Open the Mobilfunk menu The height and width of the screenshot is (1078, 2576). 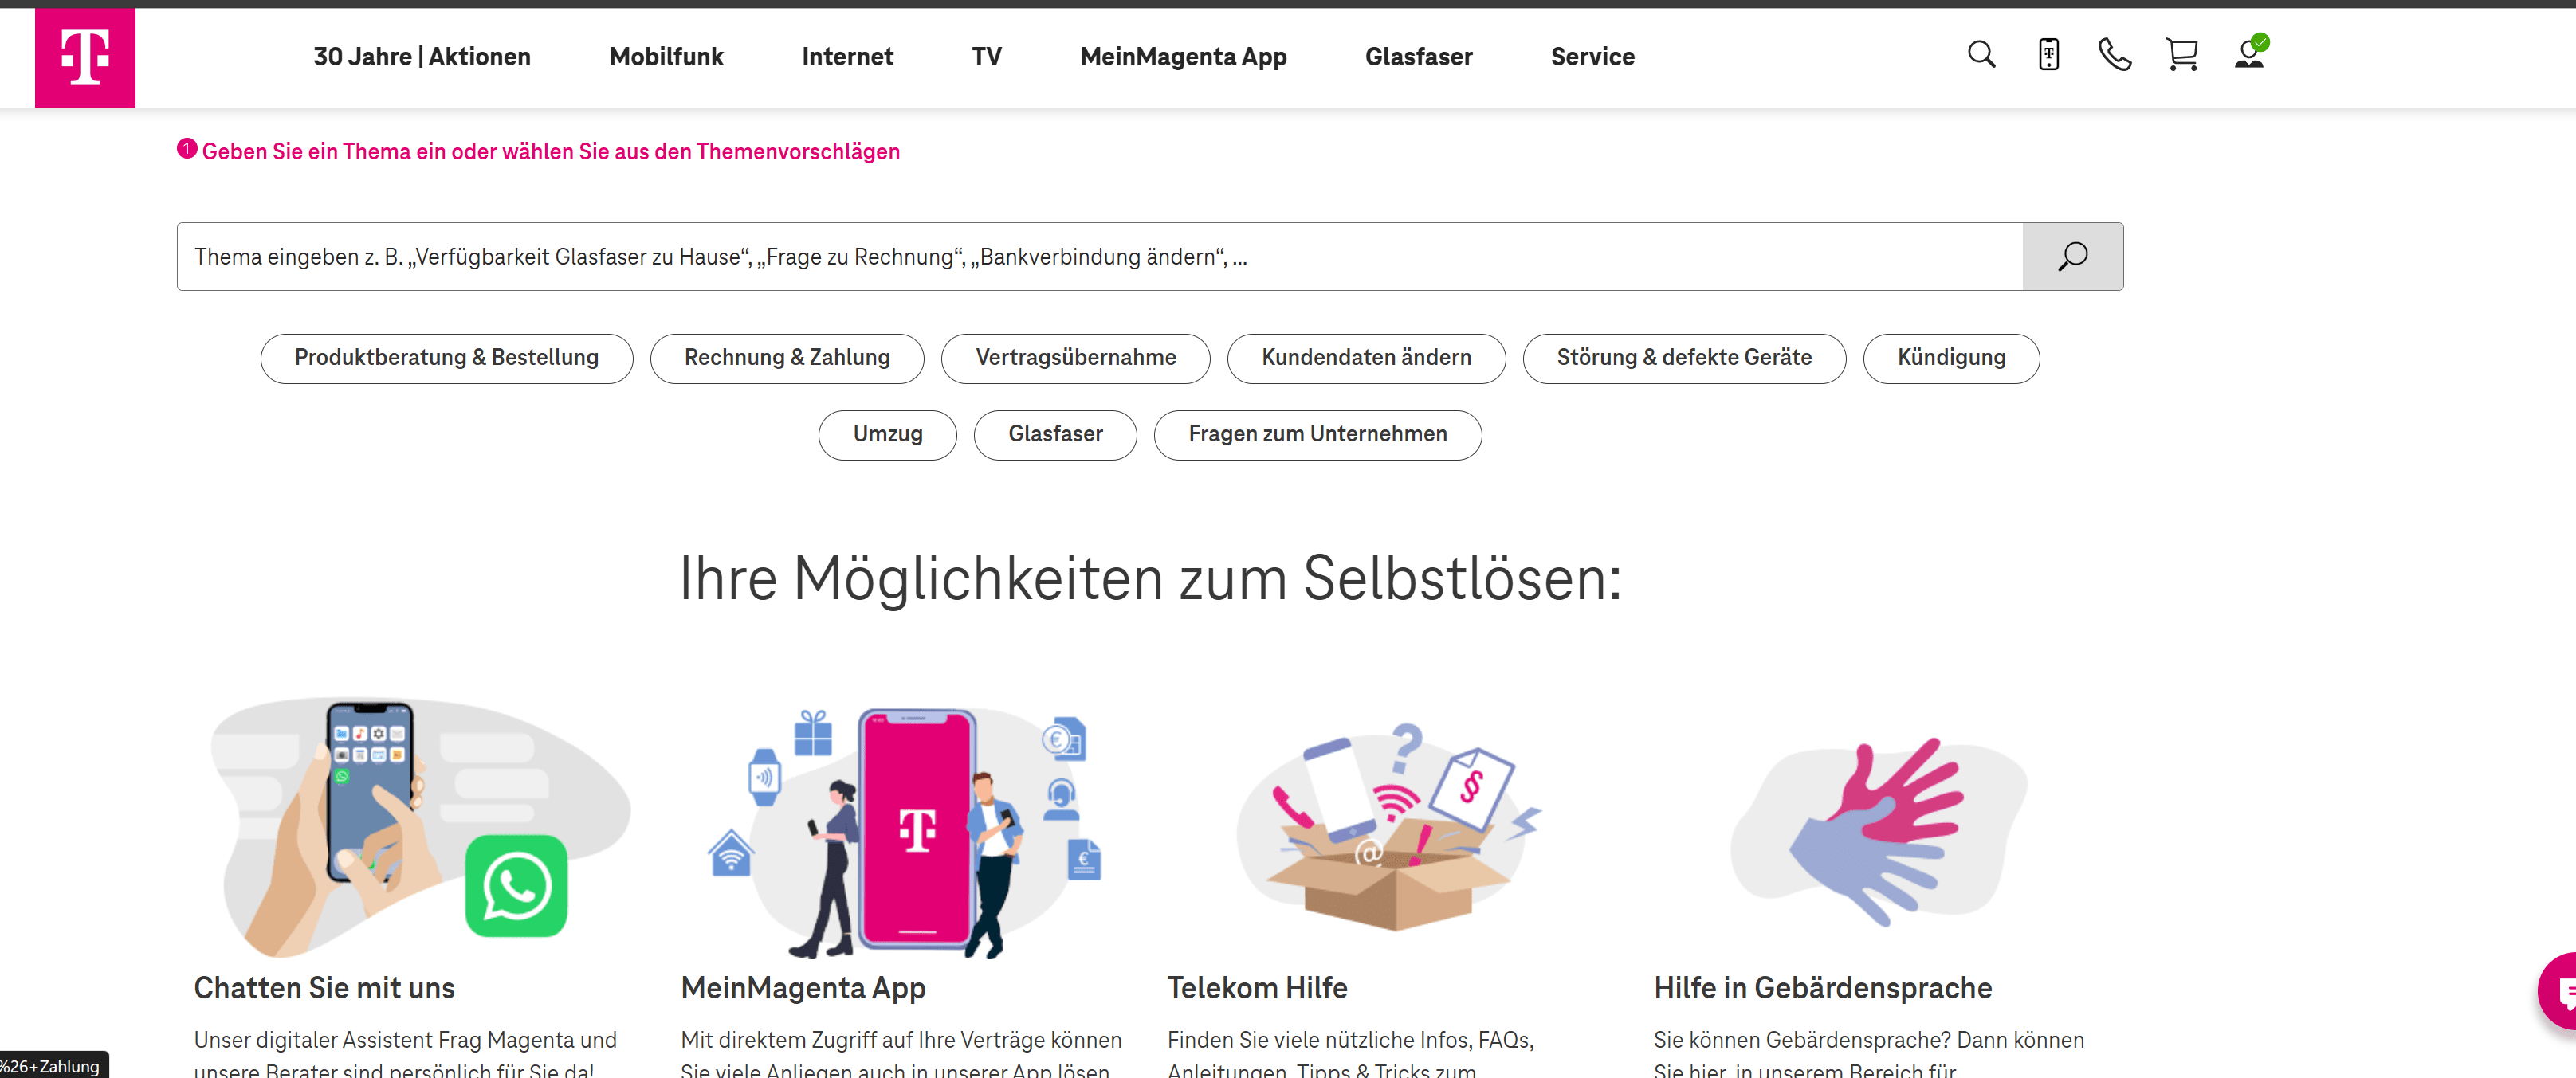coord(666,57)
